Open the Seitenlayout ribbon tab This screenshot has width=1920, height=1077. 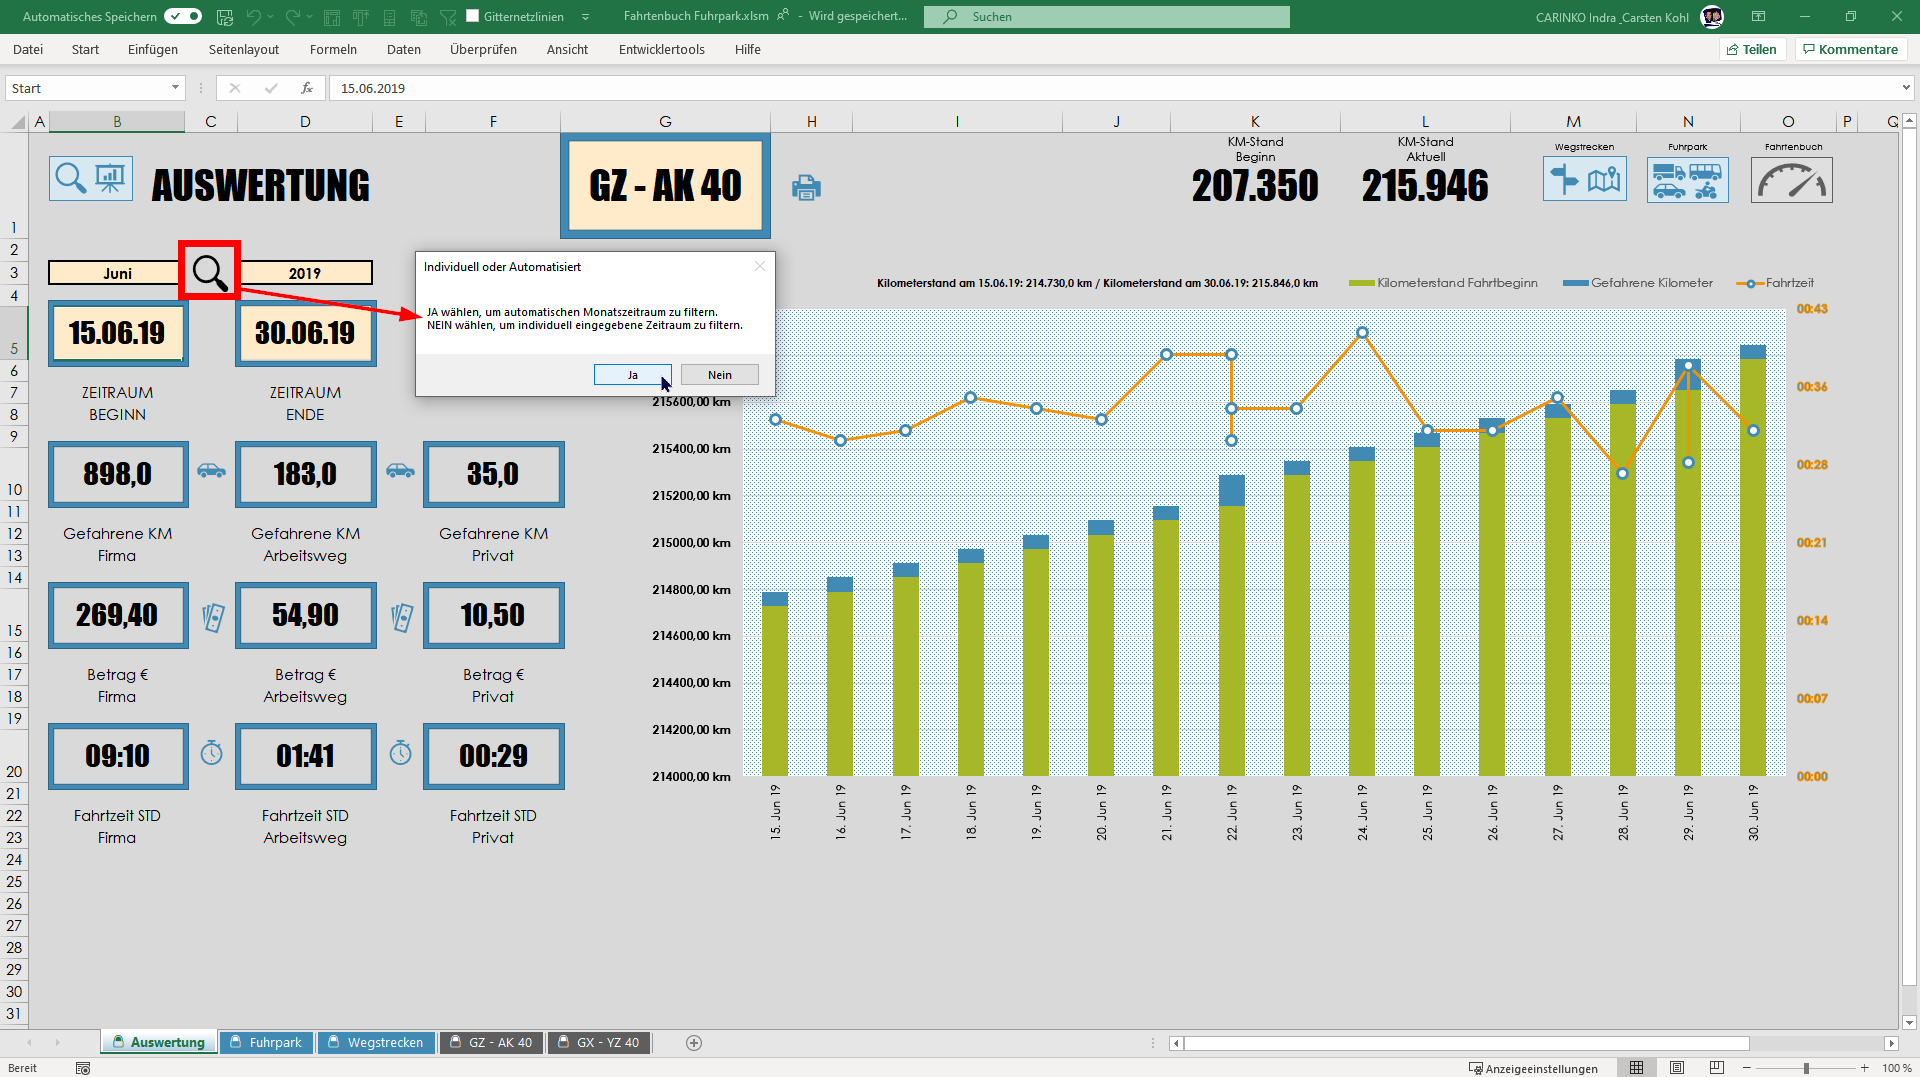coord(244,49)
